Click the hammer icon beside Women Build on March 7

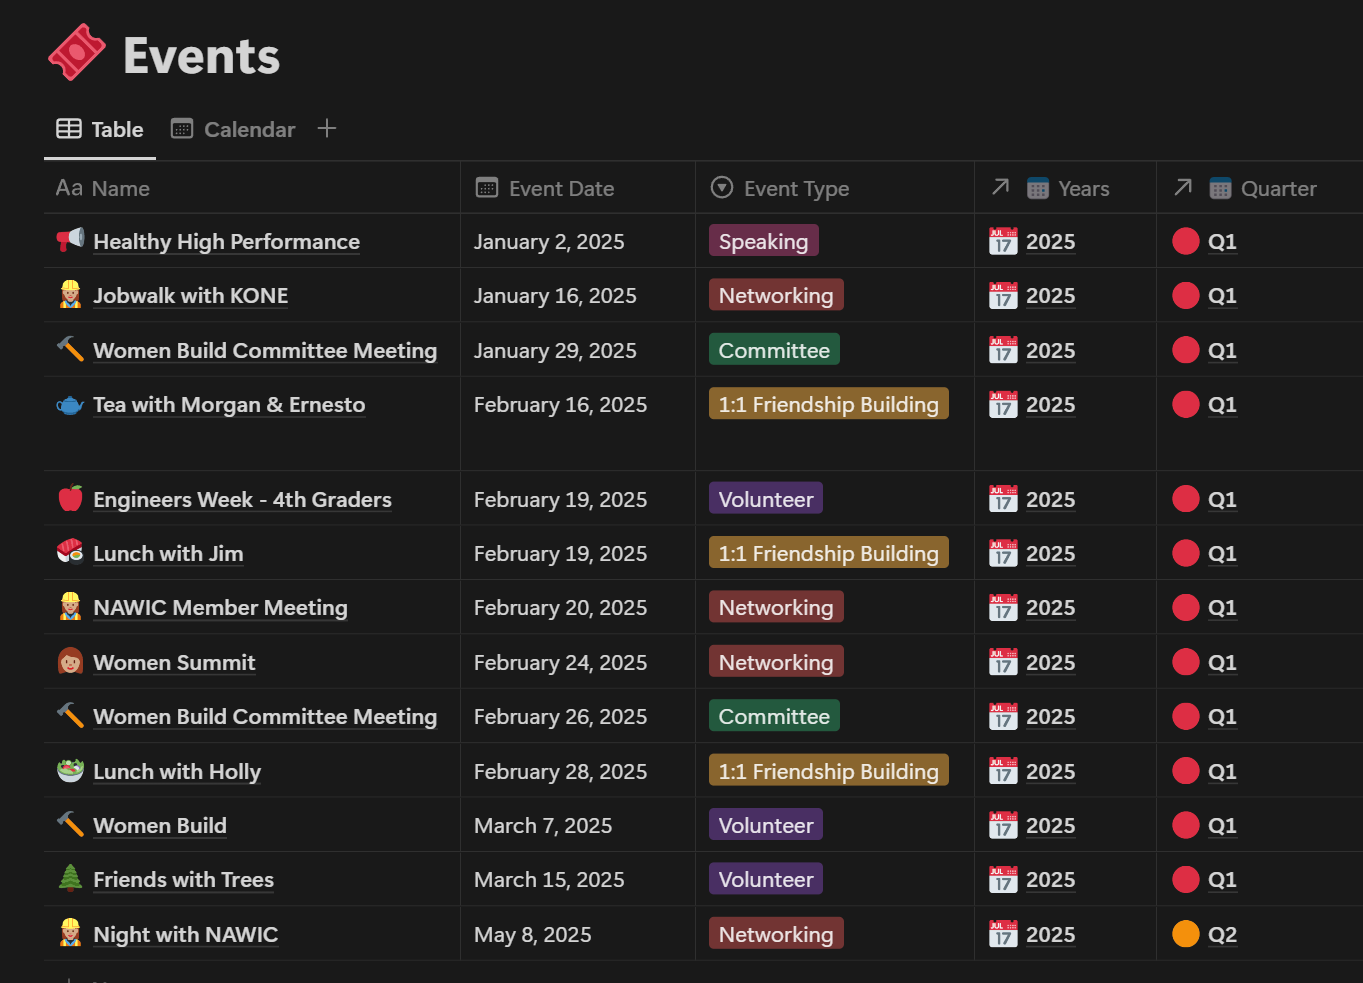(x=70, y=825)
